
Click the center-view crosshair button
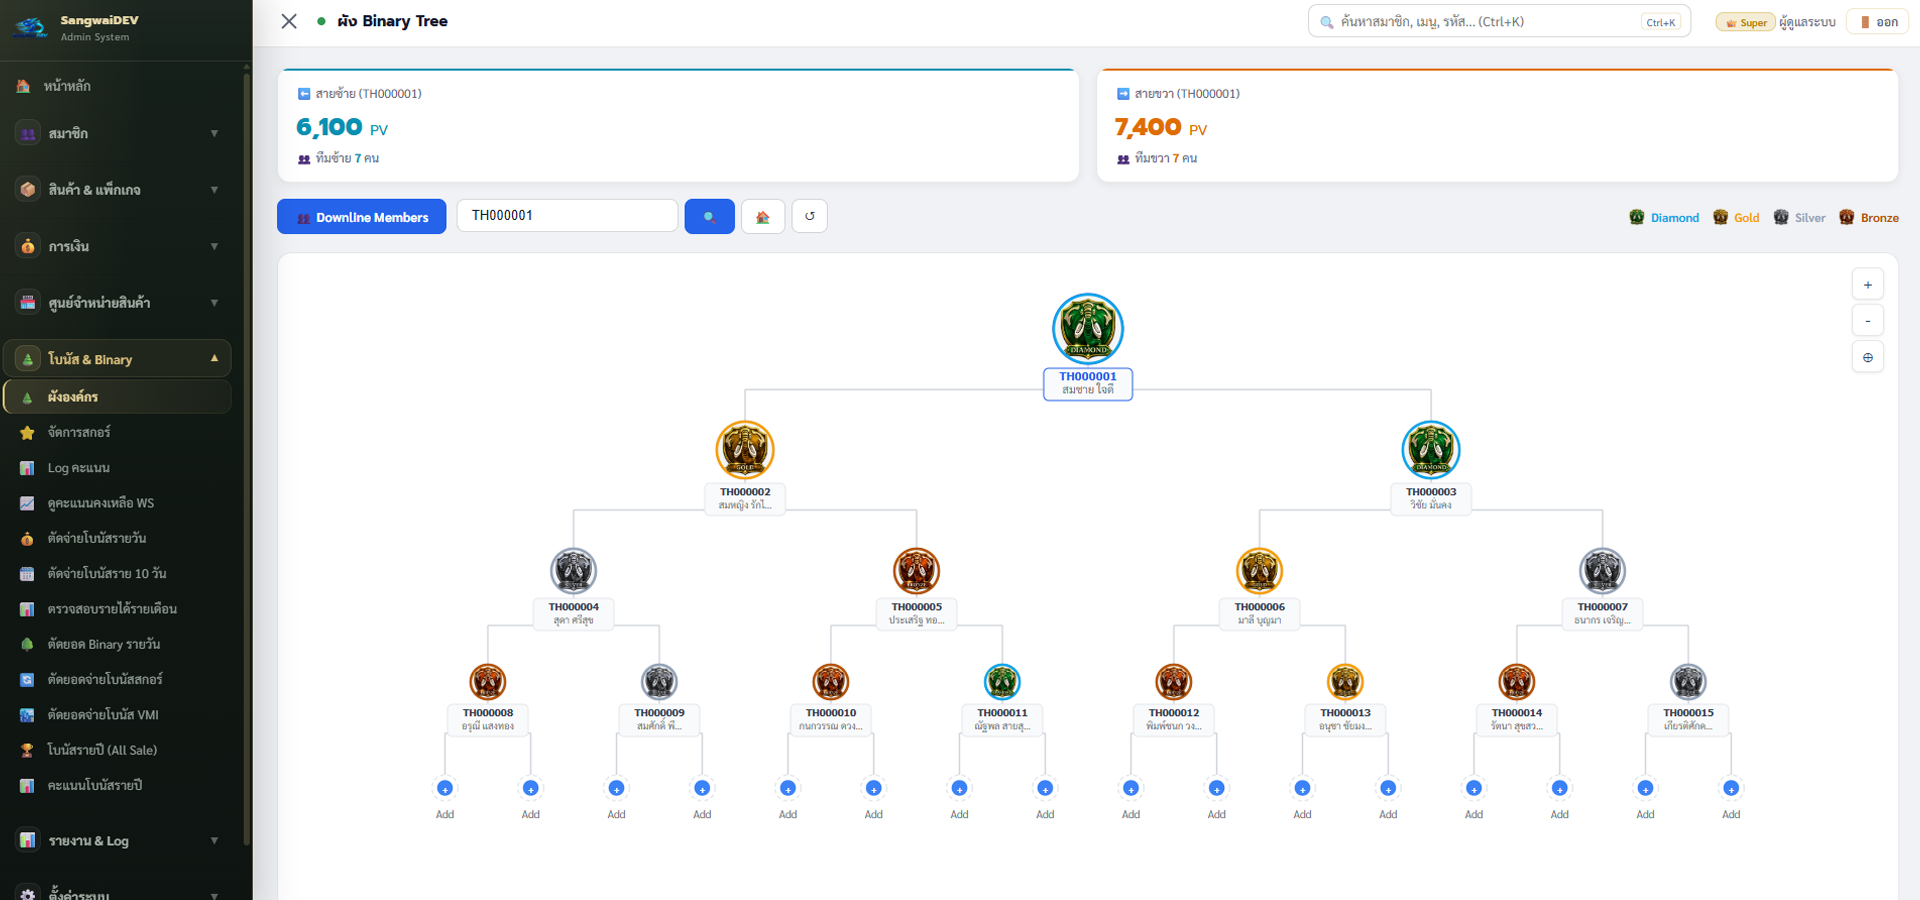click(x=1867, y=357)
